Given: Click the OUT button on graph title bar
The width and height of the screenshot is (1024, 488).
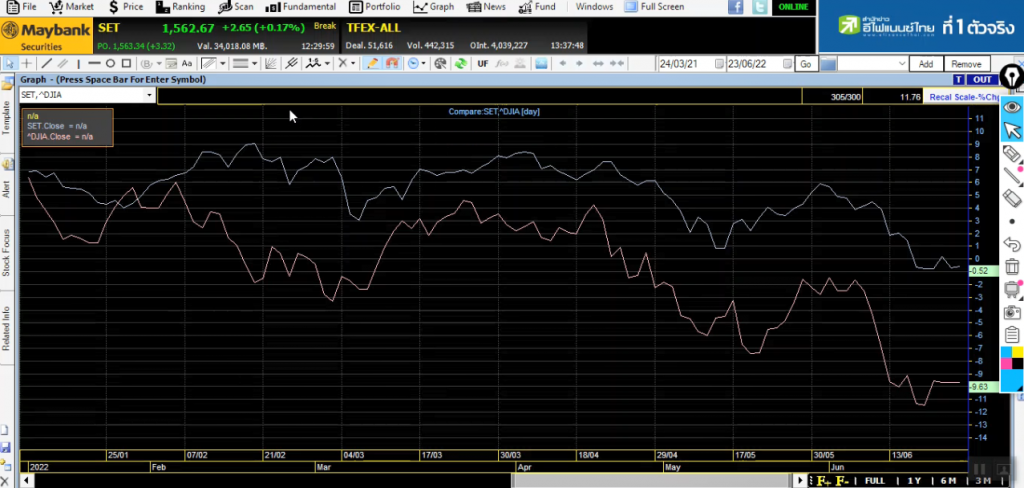Looking at the screenshot, I should pos(982,80).
